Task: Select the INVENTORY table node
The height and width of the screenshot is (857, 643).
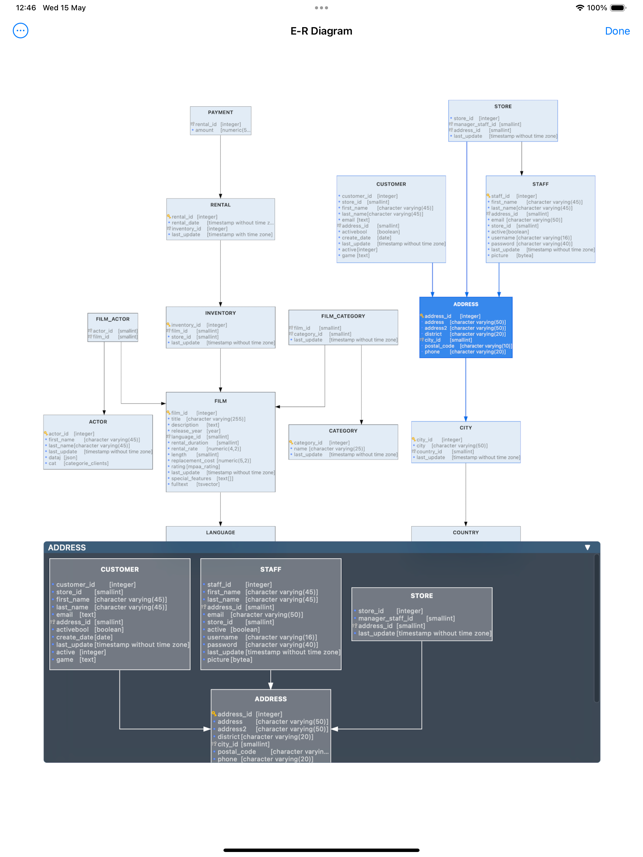Action: pos(220,327)
